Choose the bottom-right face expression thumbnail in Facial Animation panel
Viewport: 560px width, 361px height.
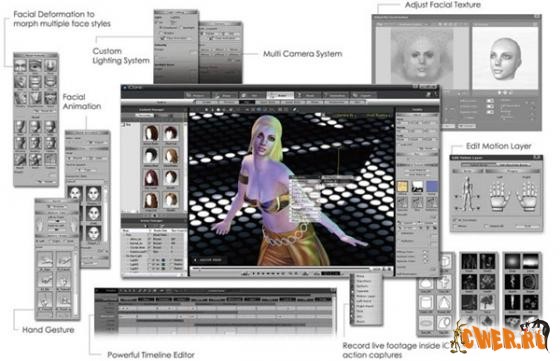click(93, 233)
